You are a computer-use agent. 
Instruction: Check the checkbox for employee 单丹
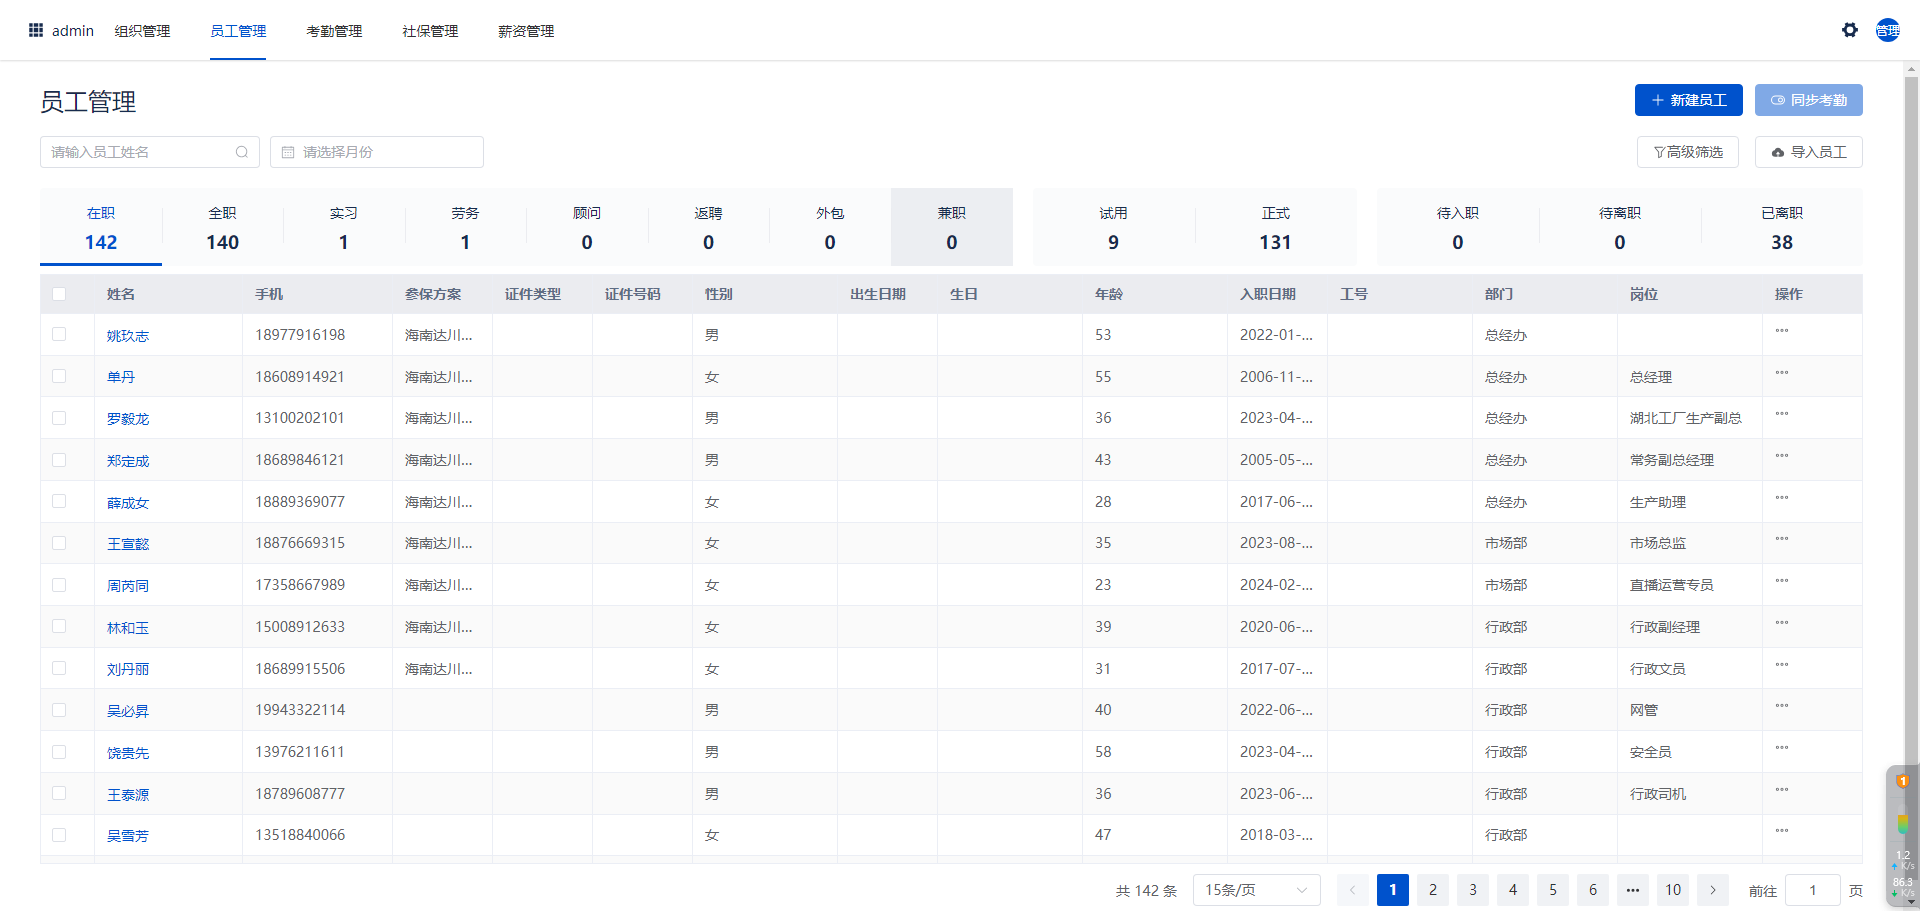[59, 377]
